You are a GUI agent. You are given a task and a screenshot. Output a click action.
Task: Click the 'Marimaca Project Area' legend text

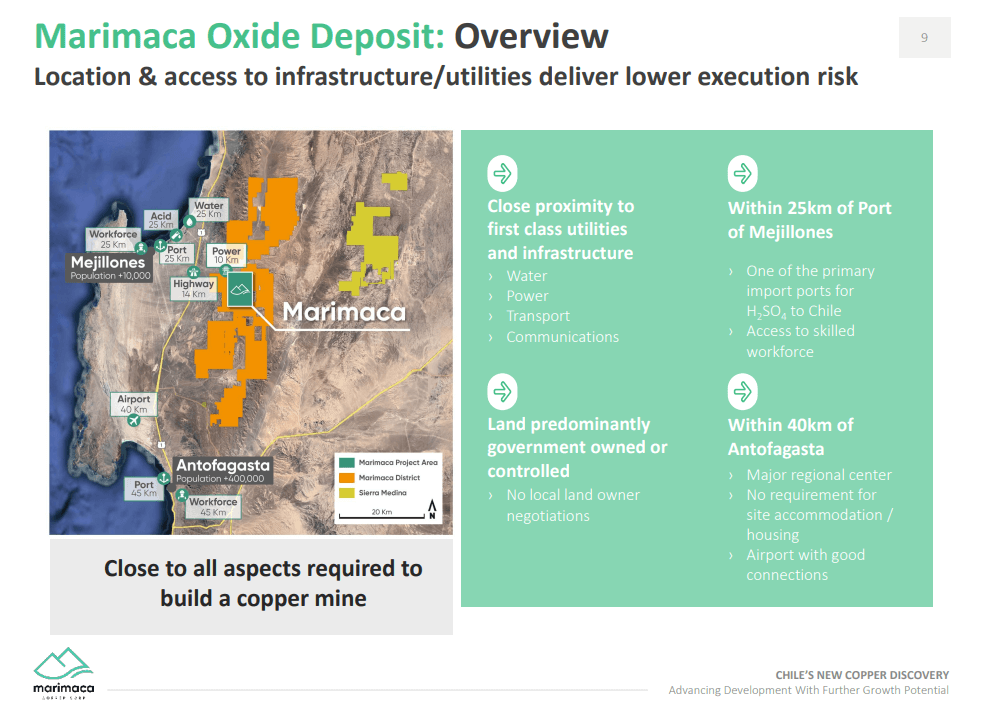(x=398, y=463)
